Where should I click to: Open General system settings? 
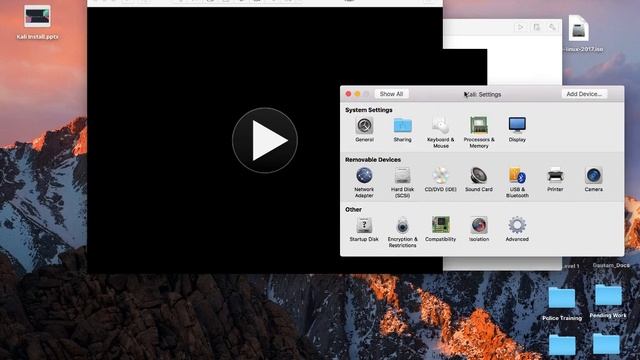pos(364,130)
